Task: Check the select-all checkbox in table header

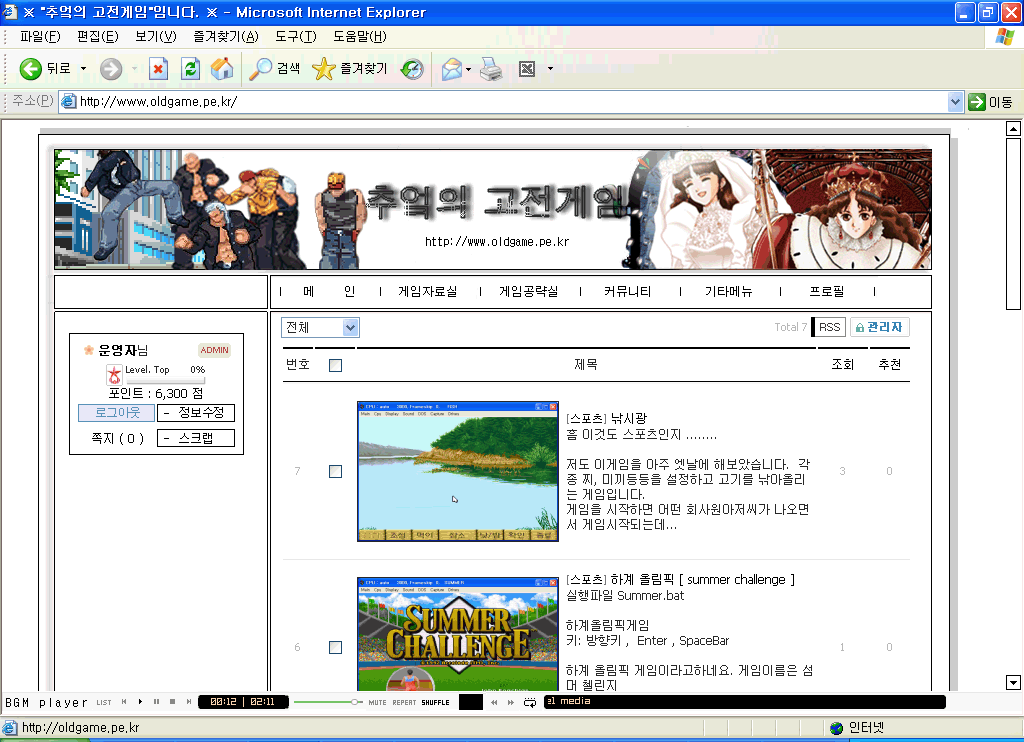Action: tap(335, 365)
